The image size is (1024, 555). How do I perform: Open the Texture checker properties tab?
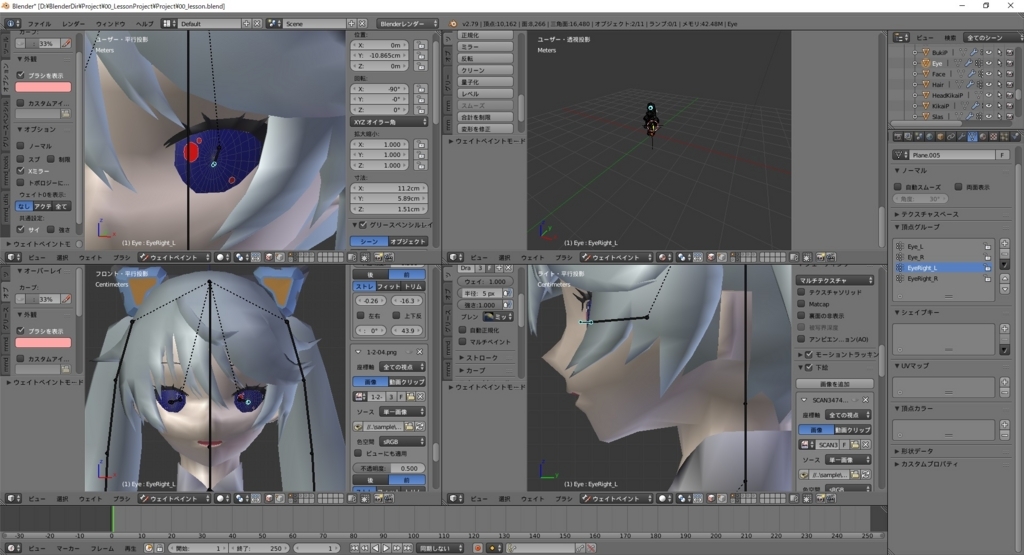coord(994,136)
